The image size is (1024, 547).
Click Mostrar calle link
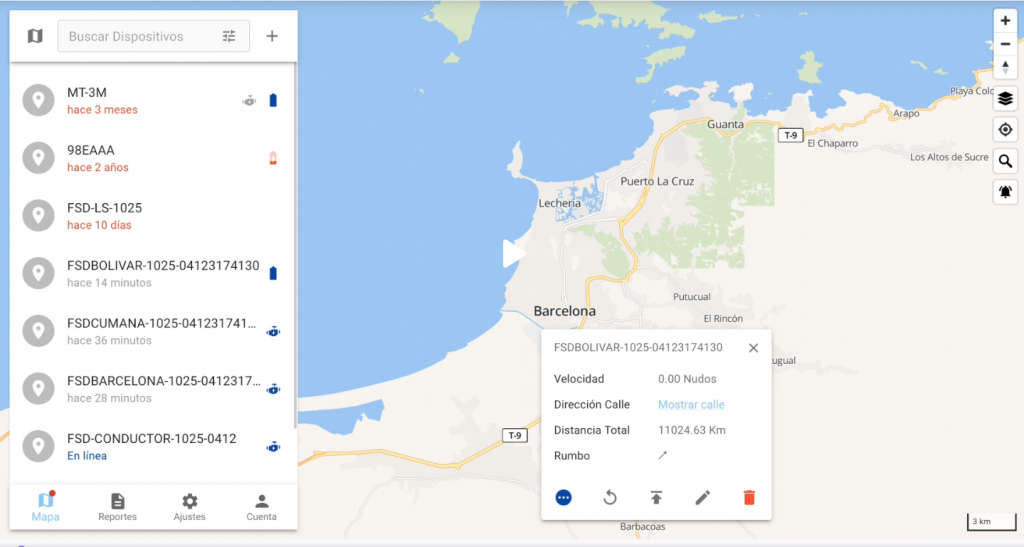pyautogui.click(x=691, y=405)
